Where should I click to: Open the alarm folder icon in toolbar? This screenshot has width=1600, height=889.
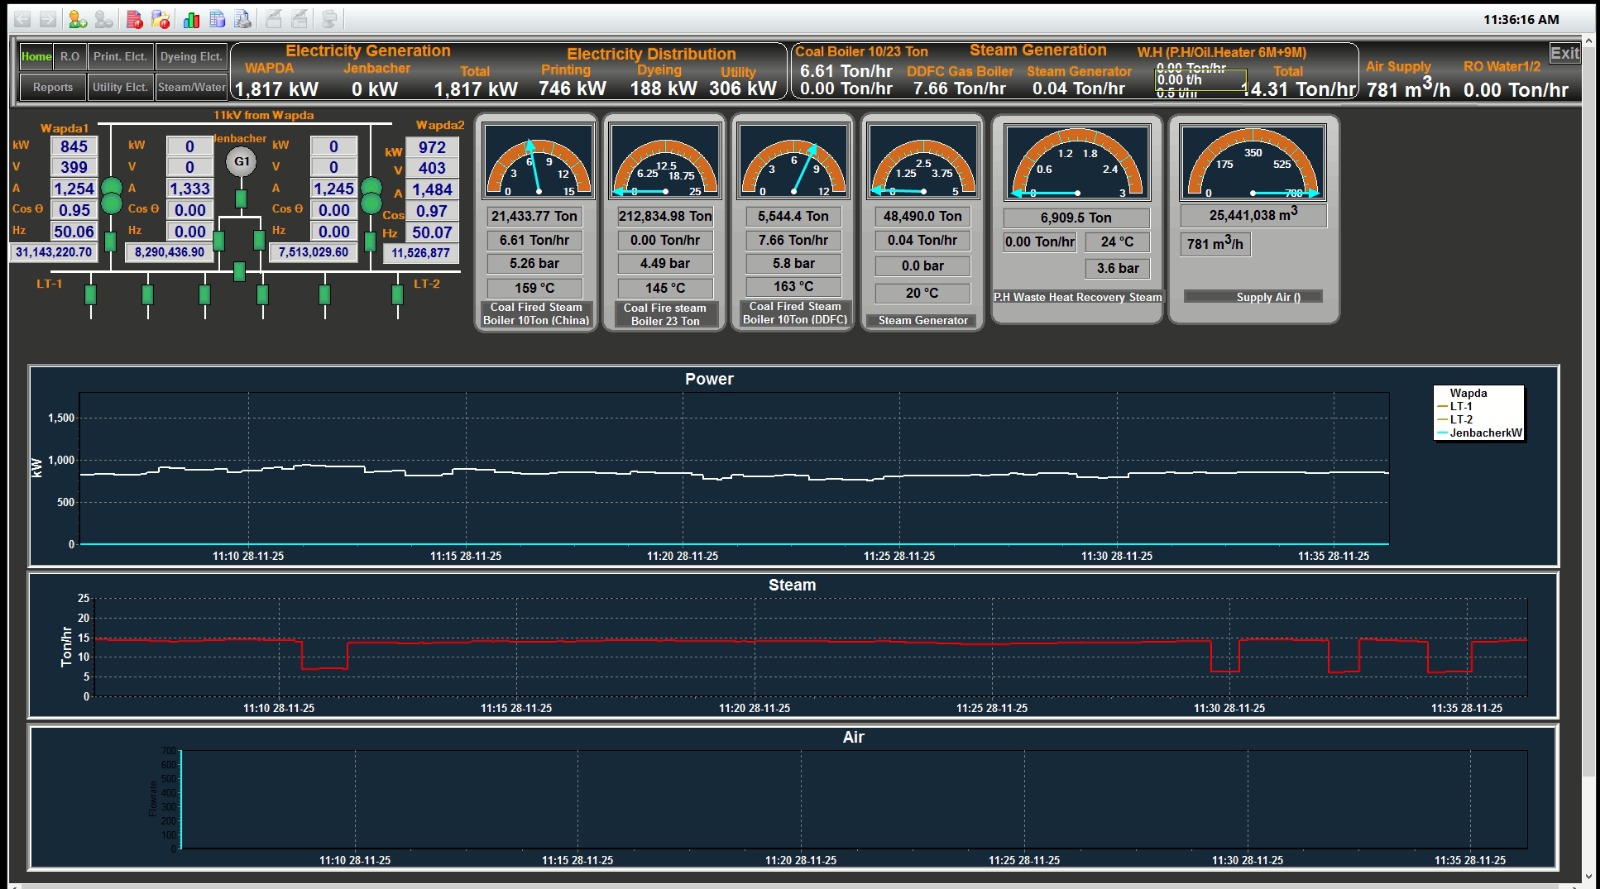click(160, 19)
